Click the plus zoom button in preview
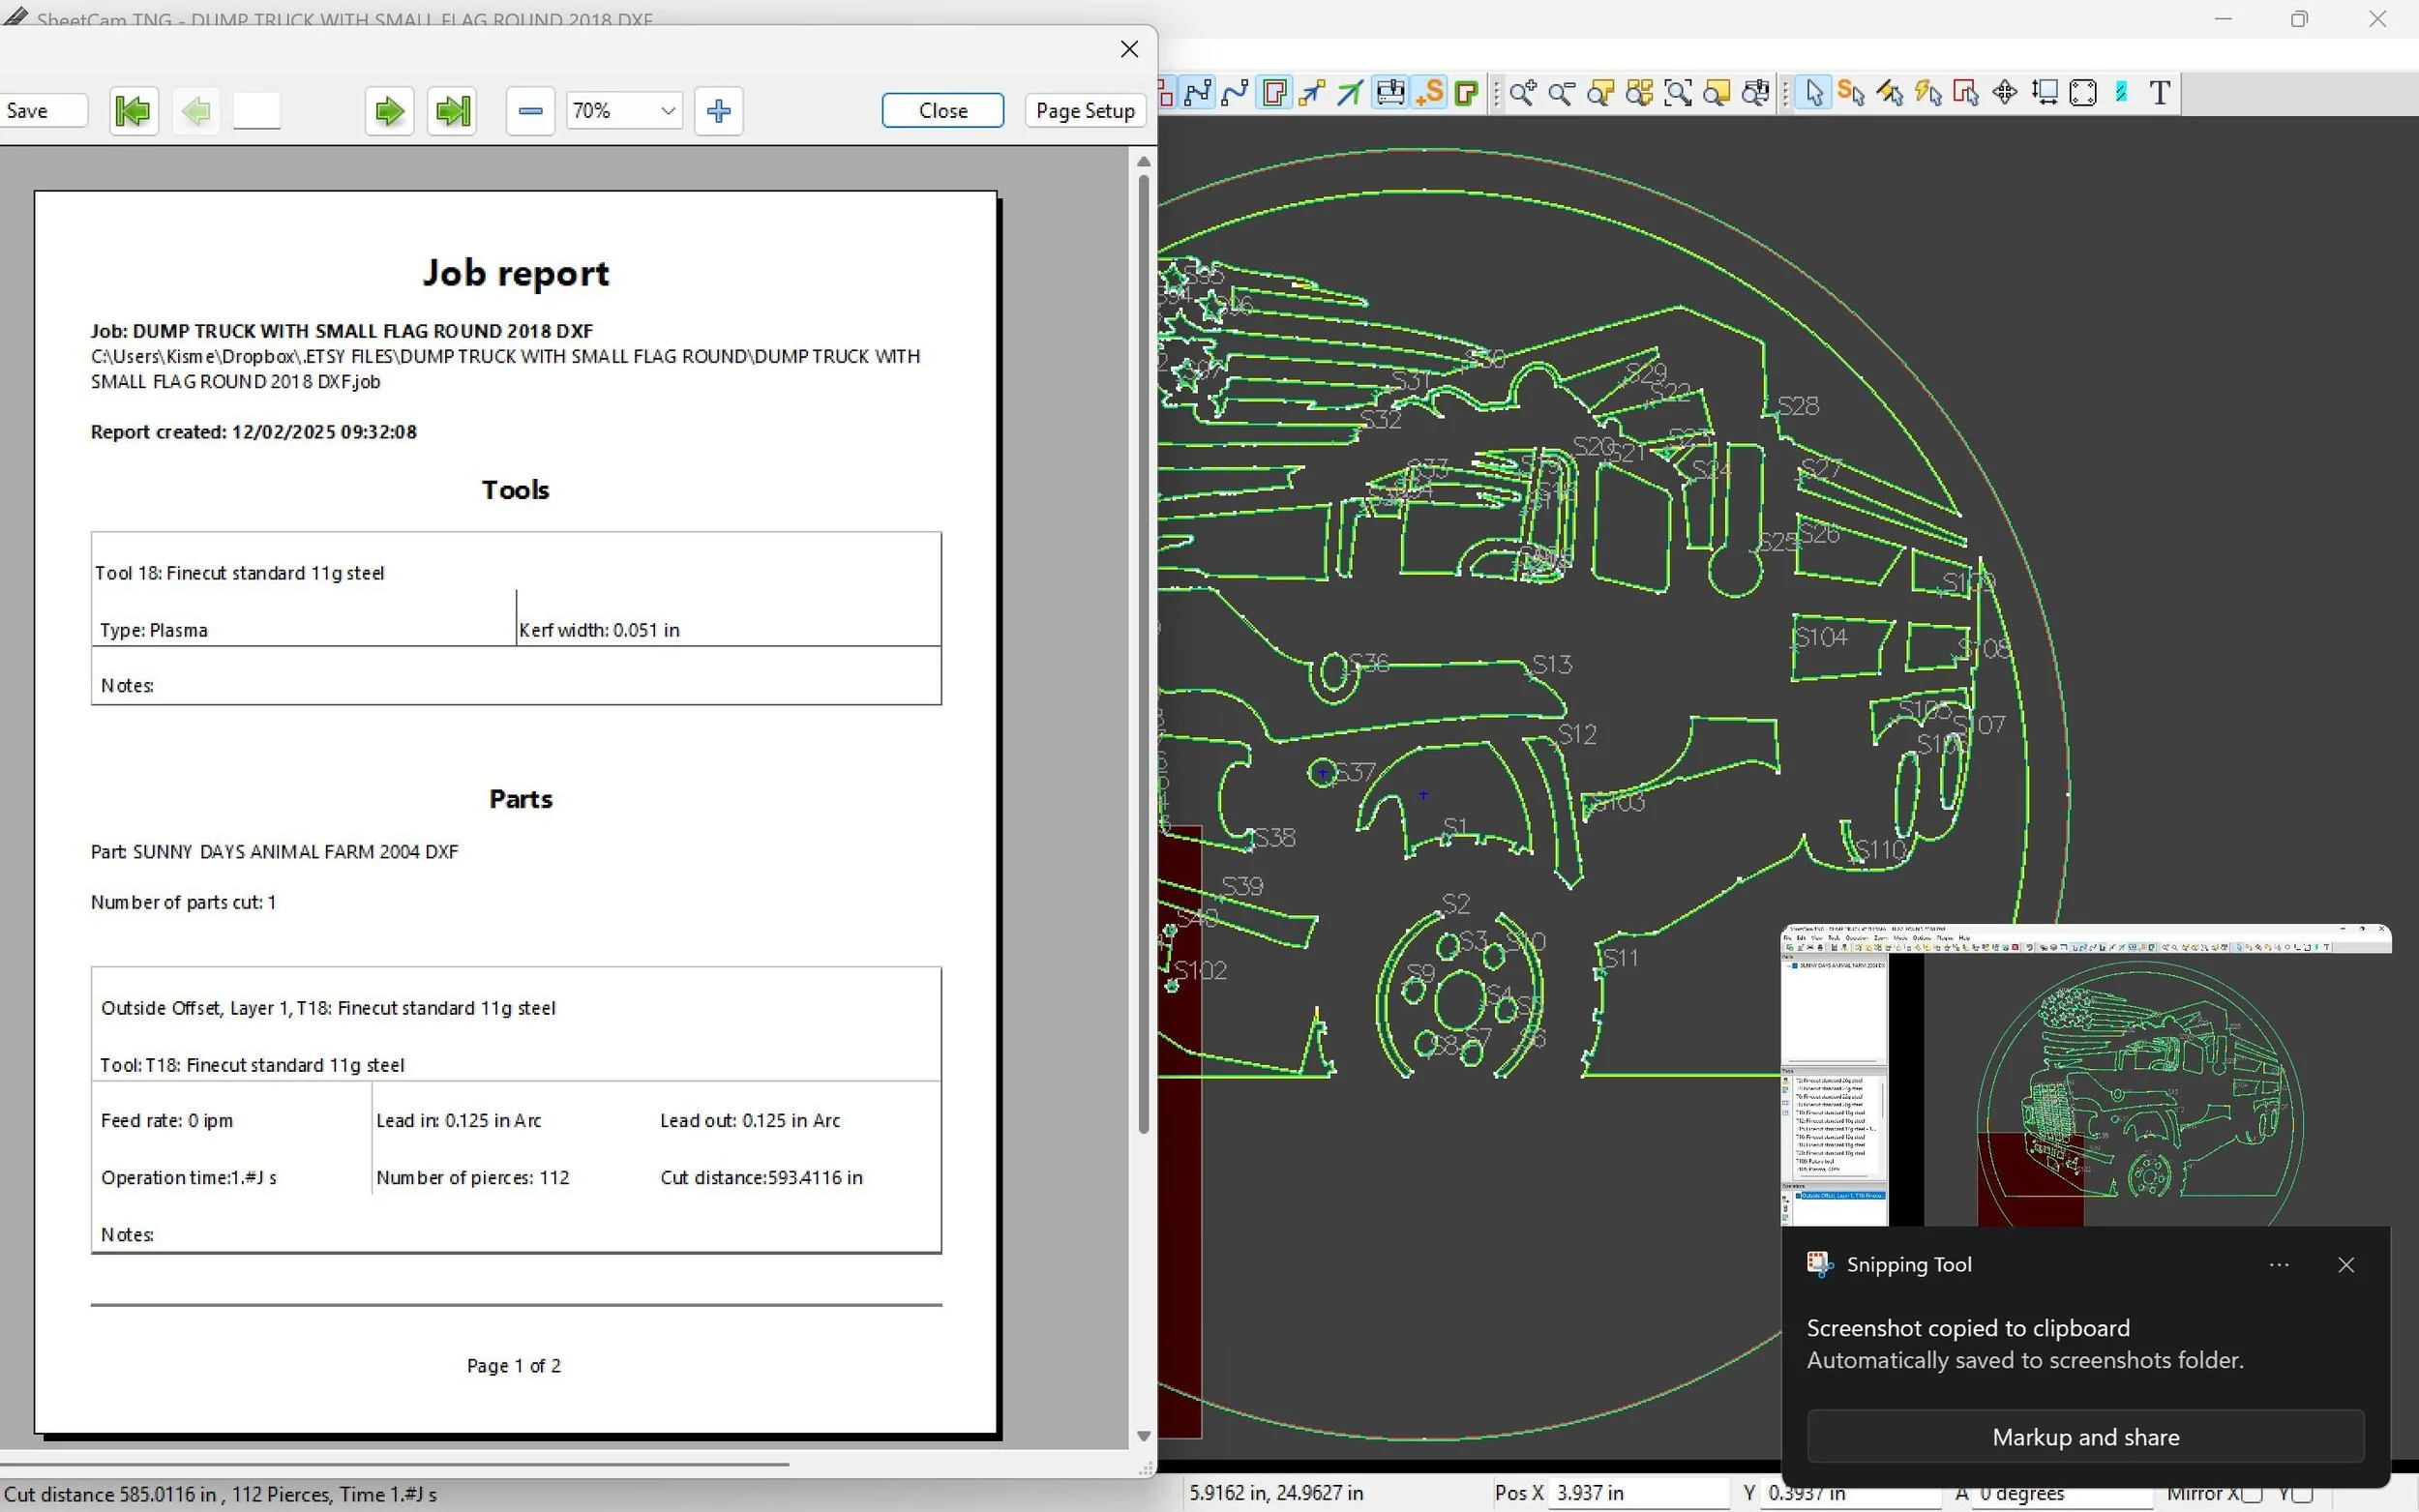The width and height of the screenshot is (2419, 1512). pos(718,111)
